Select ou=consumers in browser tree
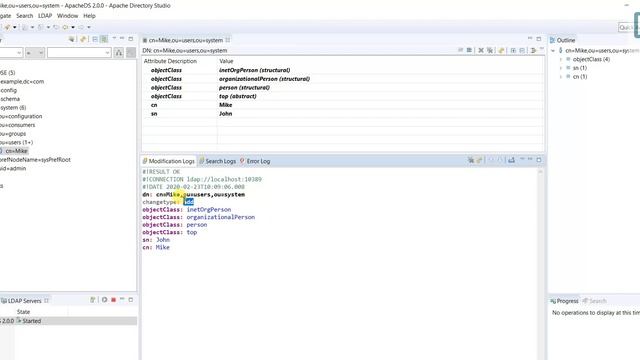This screenshot has height=360, width=640. [x=18, y=125]
